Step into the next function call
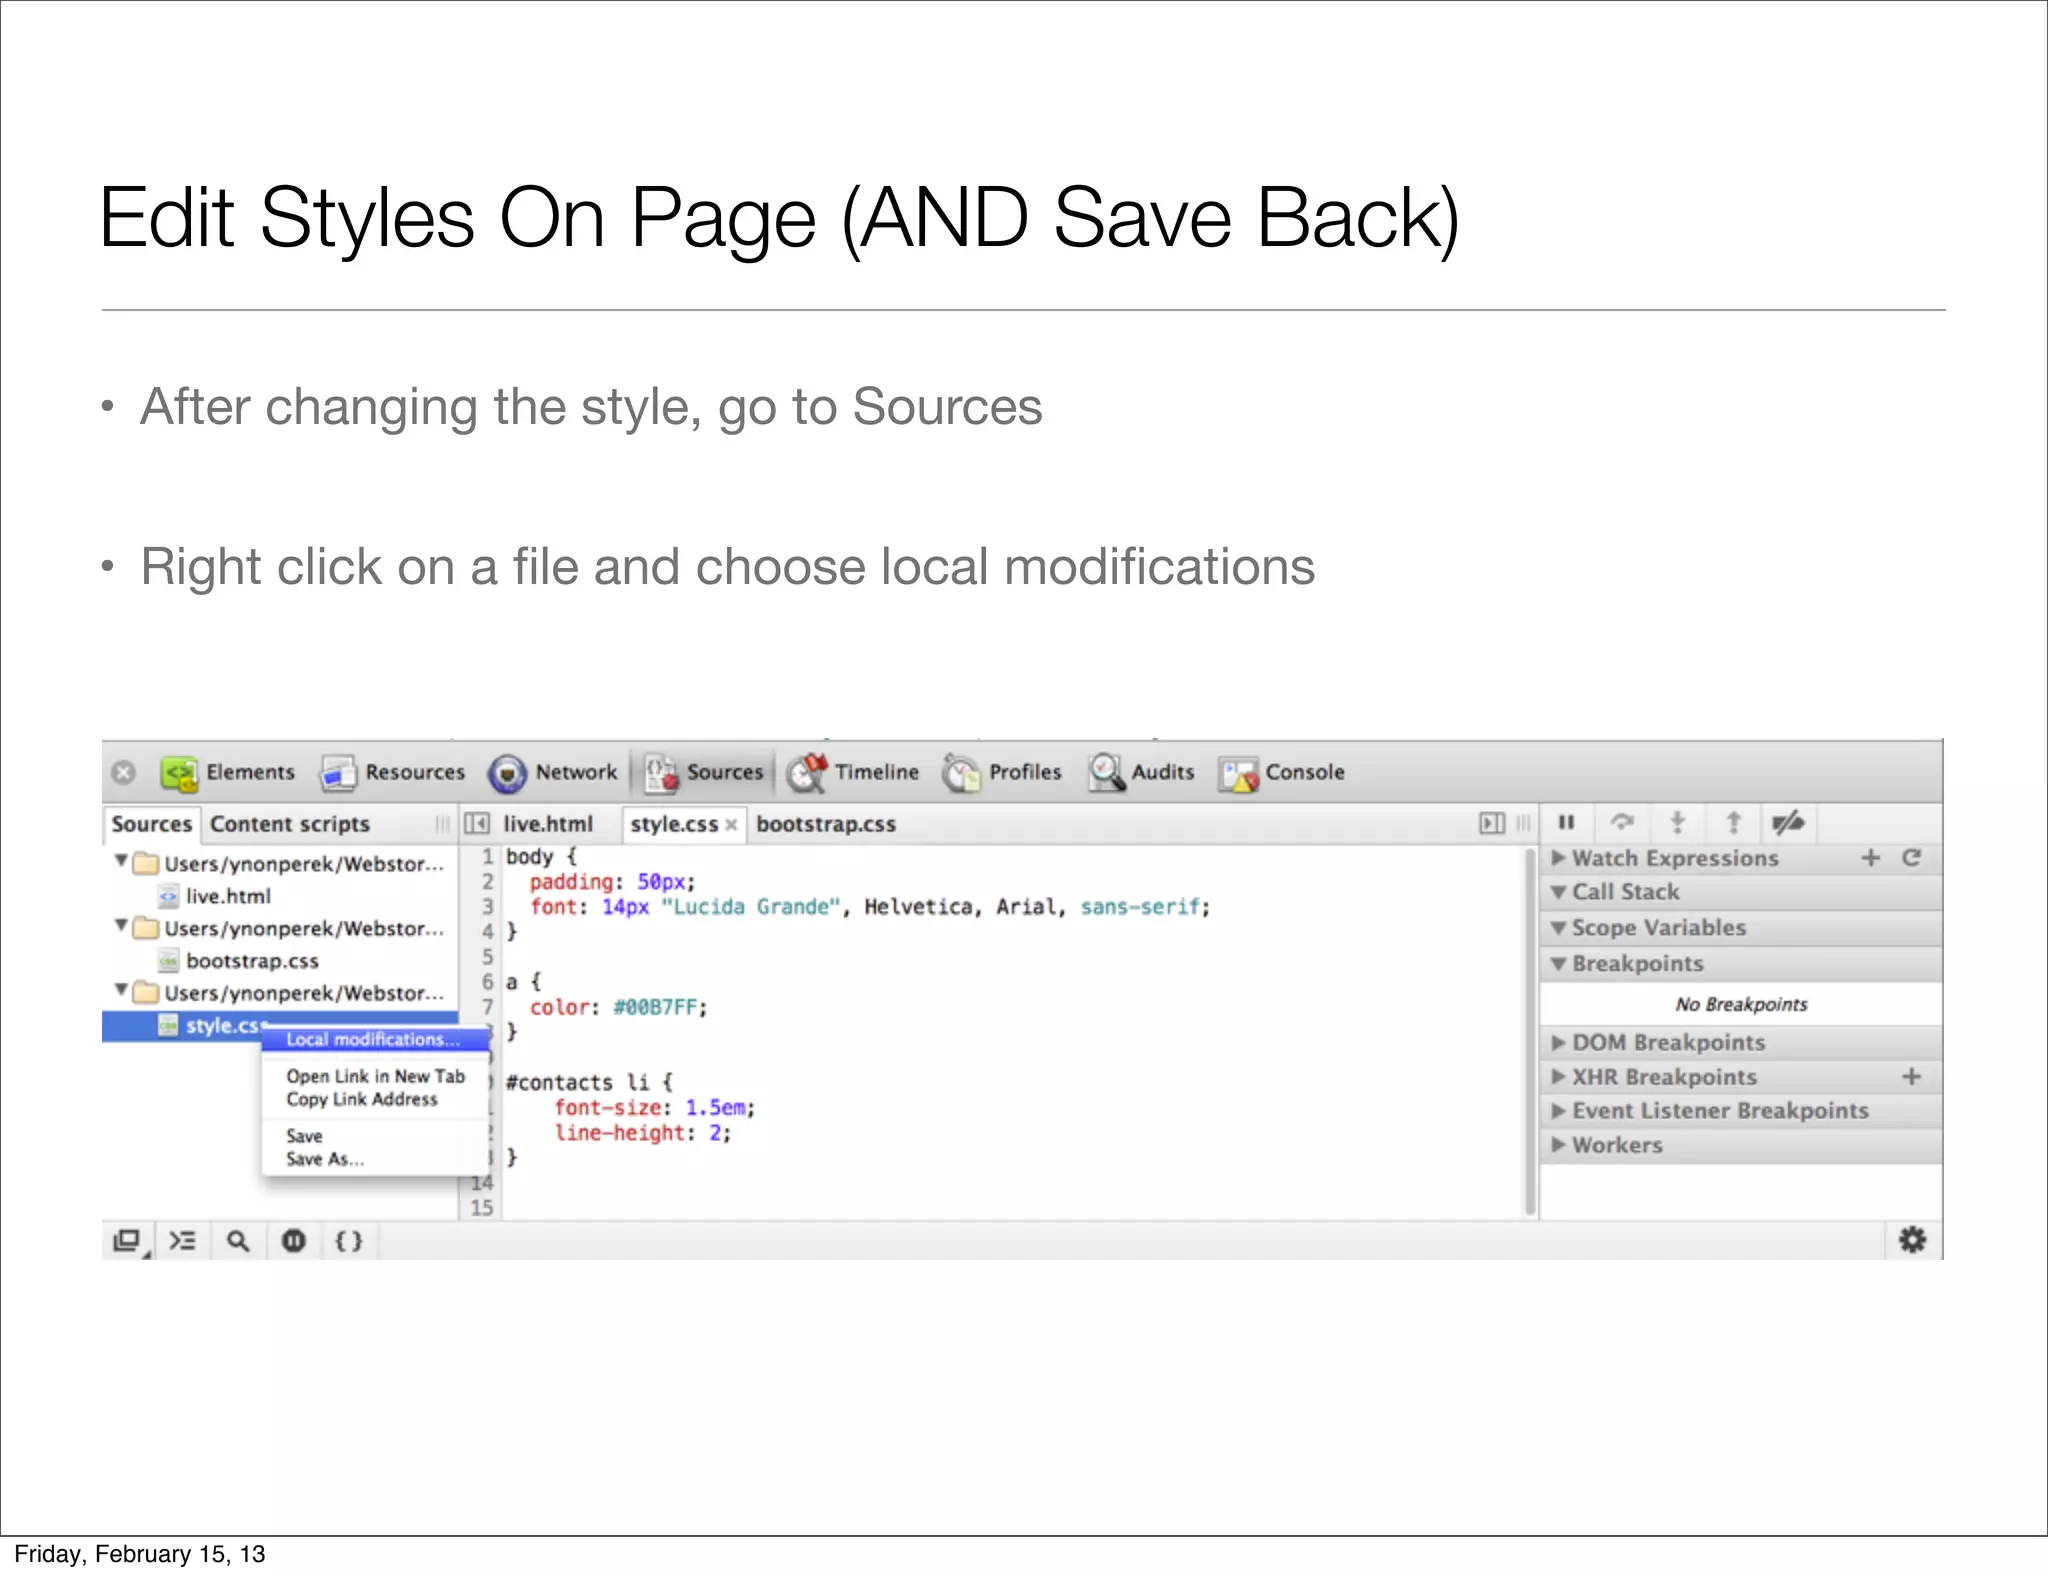The image size is (2048, 1576). pyautogui.click(x=1678, y=823)
